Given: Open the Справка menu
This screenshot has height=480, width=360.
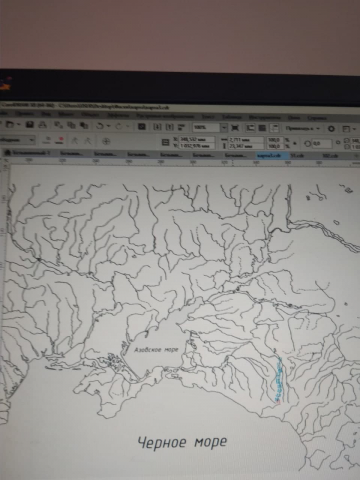Looking at the screenshot, I should pyautogui.click(x=317, y=118).
